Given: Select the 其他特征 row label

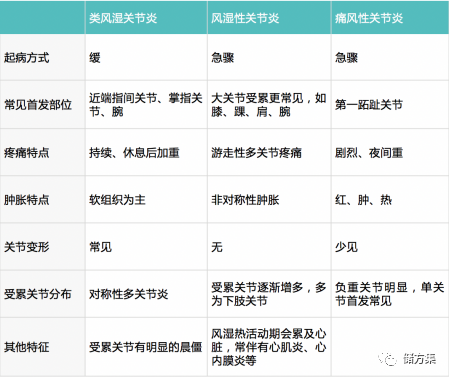Looking at the screenshot, I should coord(26,347).
